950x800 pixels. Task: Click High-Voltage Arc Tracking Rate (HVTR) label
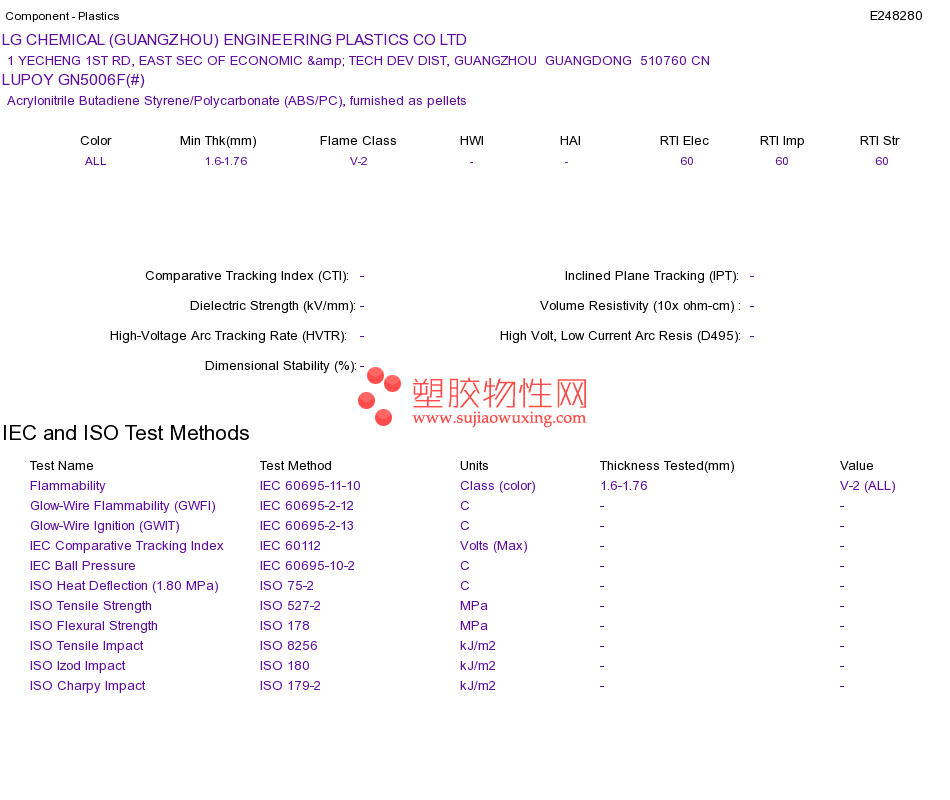228,336
